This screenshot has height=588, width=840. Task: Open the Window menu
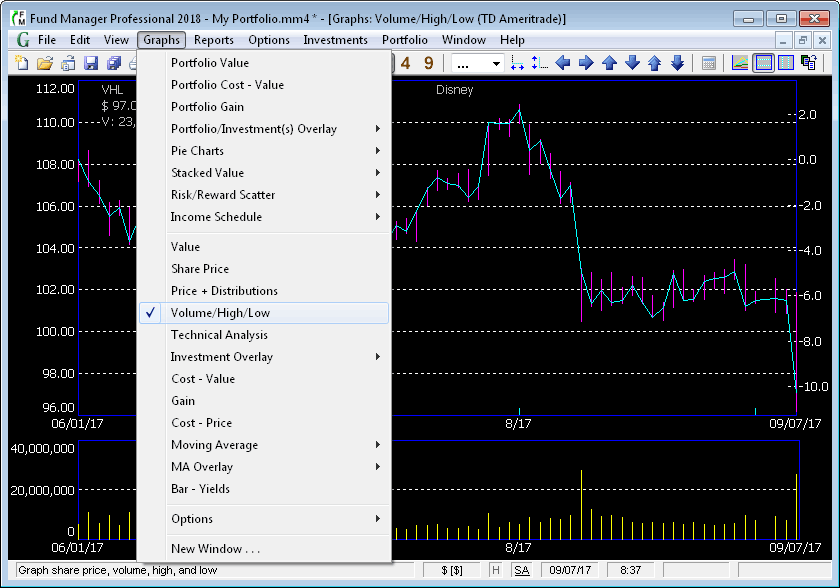click(x=464, y=40)
